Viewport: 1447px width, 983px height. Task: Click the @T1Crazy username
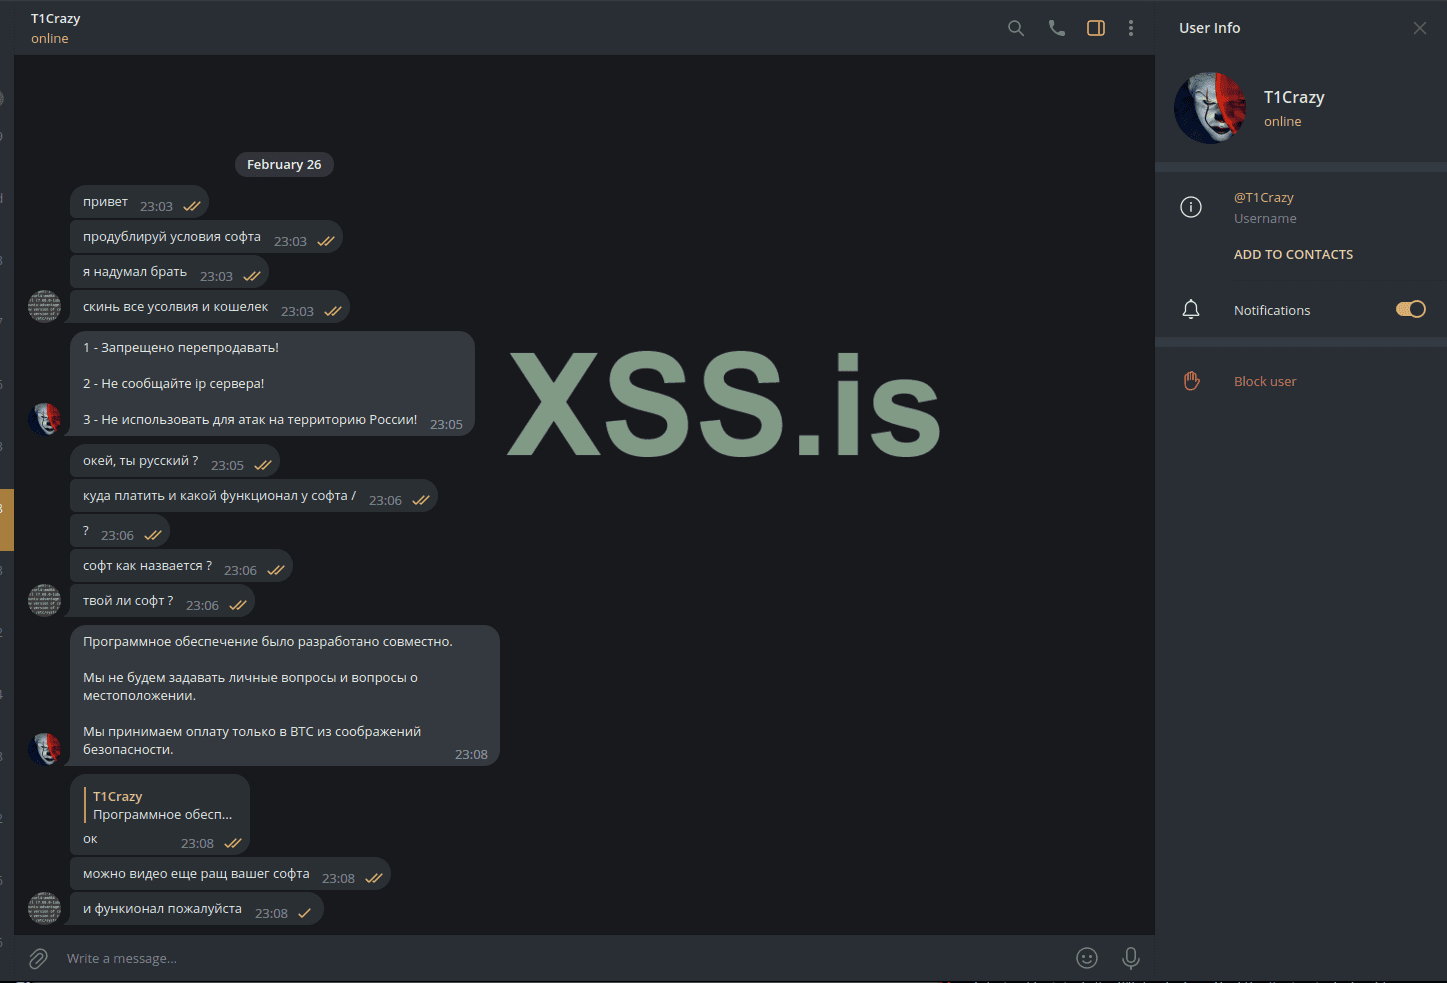pyautogui.click(x=1264, y=198)
